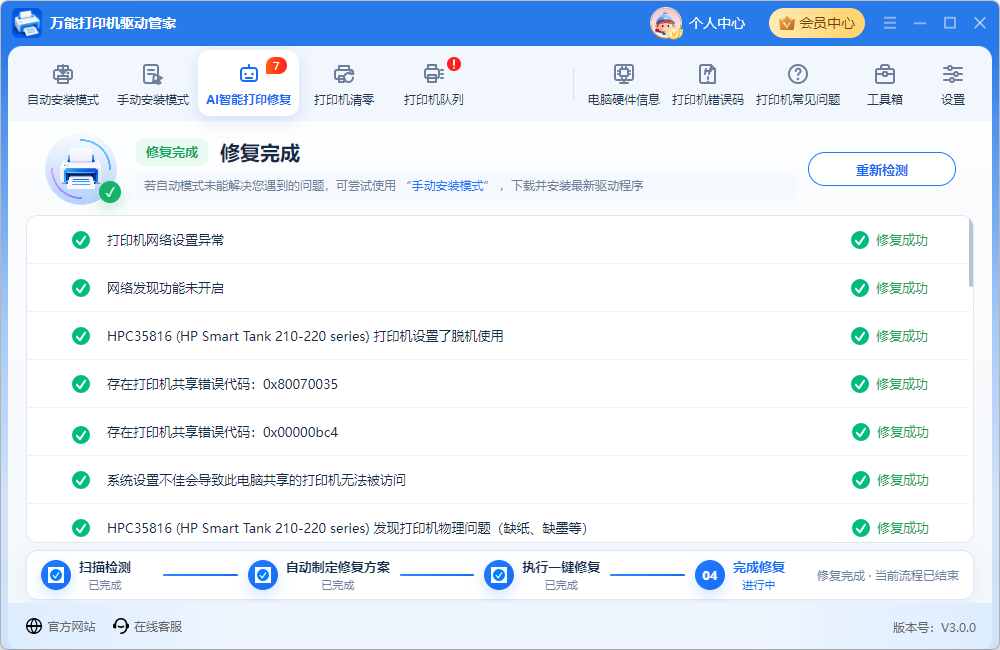
Task: Click the 自动制定修复方案 step checkbox icon
Action: click(263, 575)
